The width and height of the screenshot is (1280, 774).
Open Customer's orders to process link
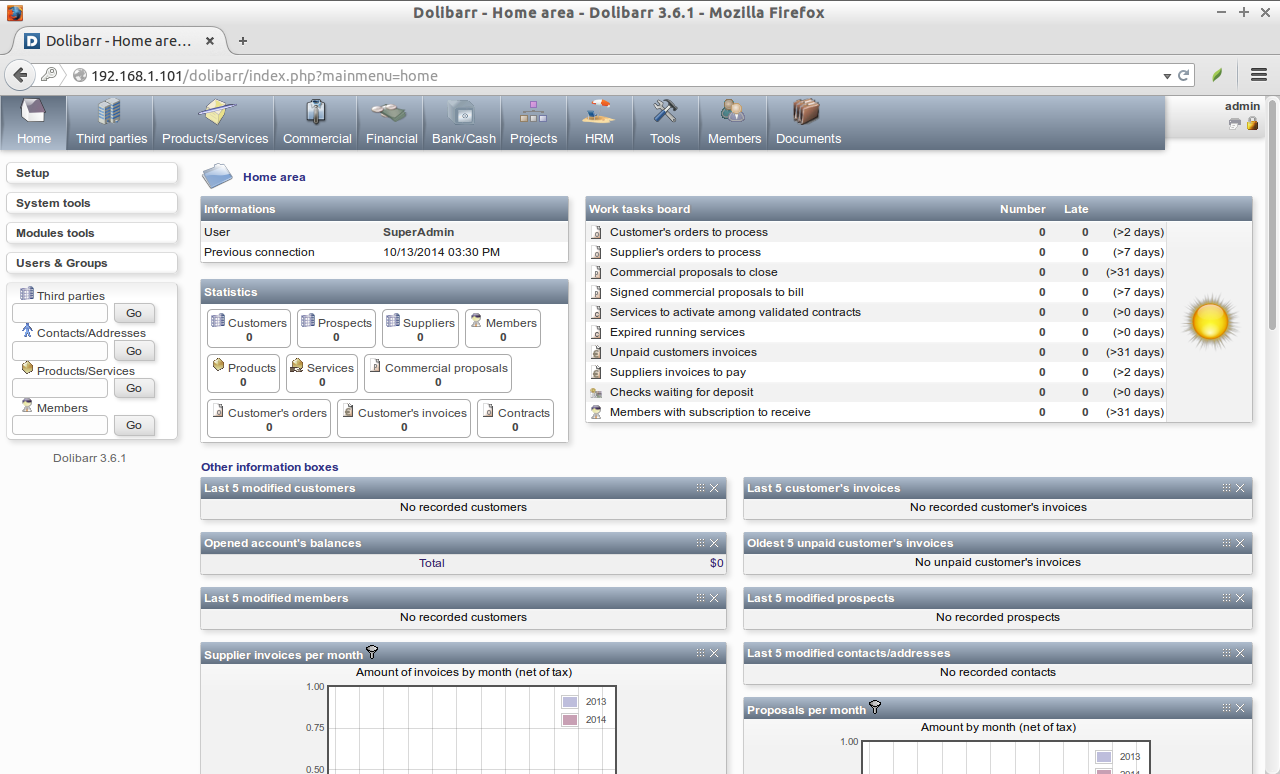pos(689,232)
